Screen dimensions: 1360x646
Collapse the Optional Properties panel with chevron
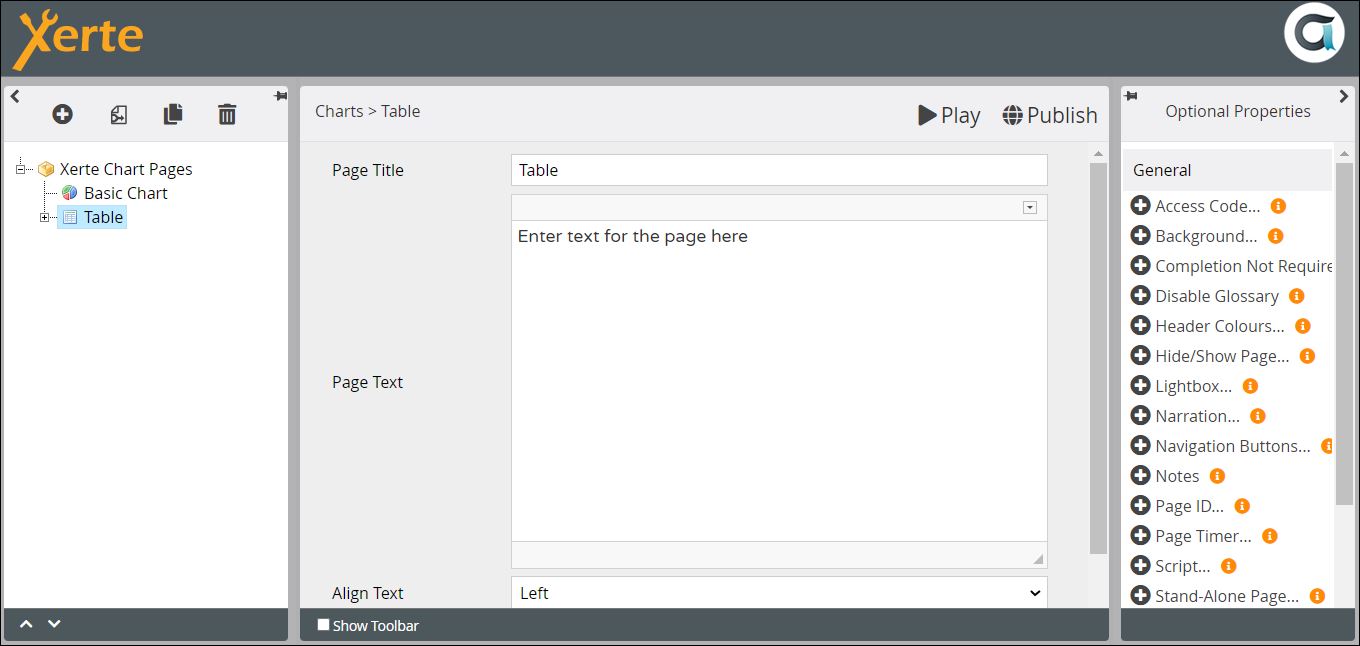pos(1343,96)
